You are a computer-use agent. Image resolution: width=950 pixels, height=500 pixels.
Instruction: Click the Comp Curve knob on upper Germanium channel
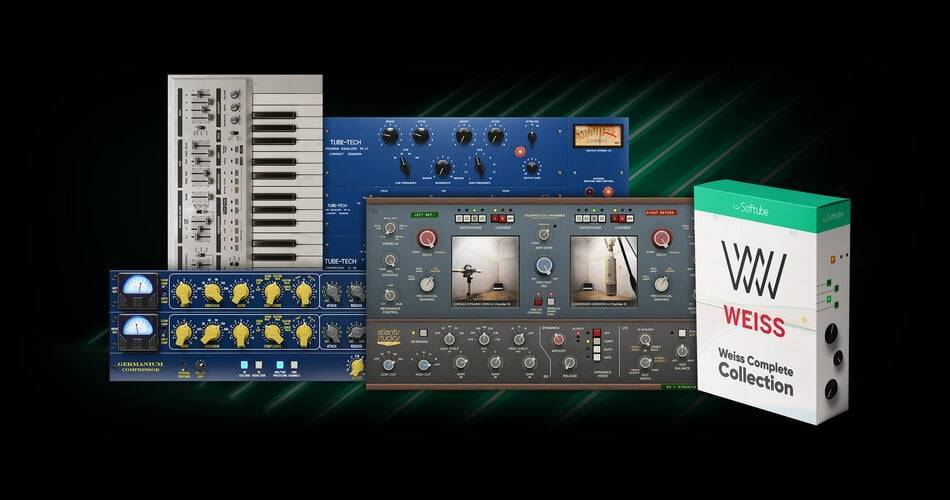(x=273, y=293)
